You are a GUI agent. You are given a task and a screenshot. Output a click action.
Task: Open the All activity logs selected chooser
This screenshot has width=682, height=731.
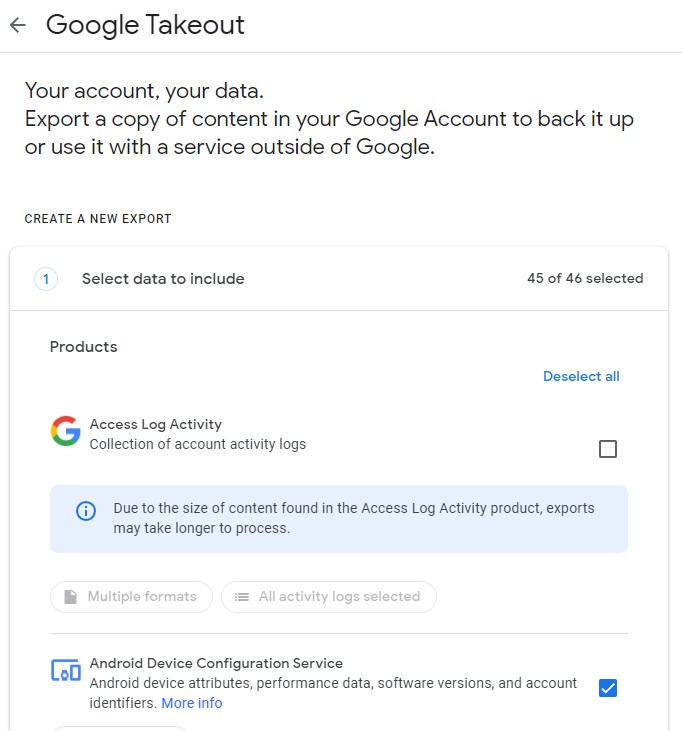click(x=329, y=597)
